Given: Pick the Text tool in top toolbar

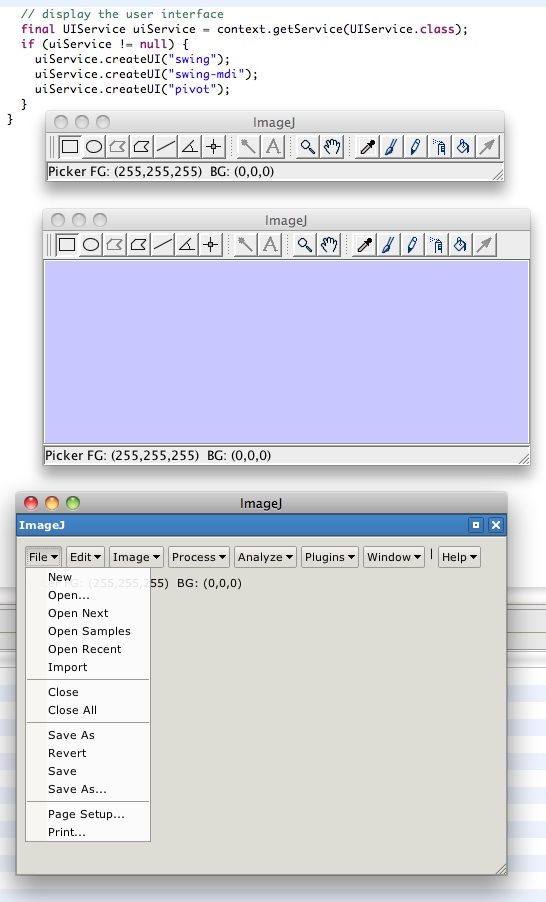Looking at the screenshot, I should coord(273,147).
